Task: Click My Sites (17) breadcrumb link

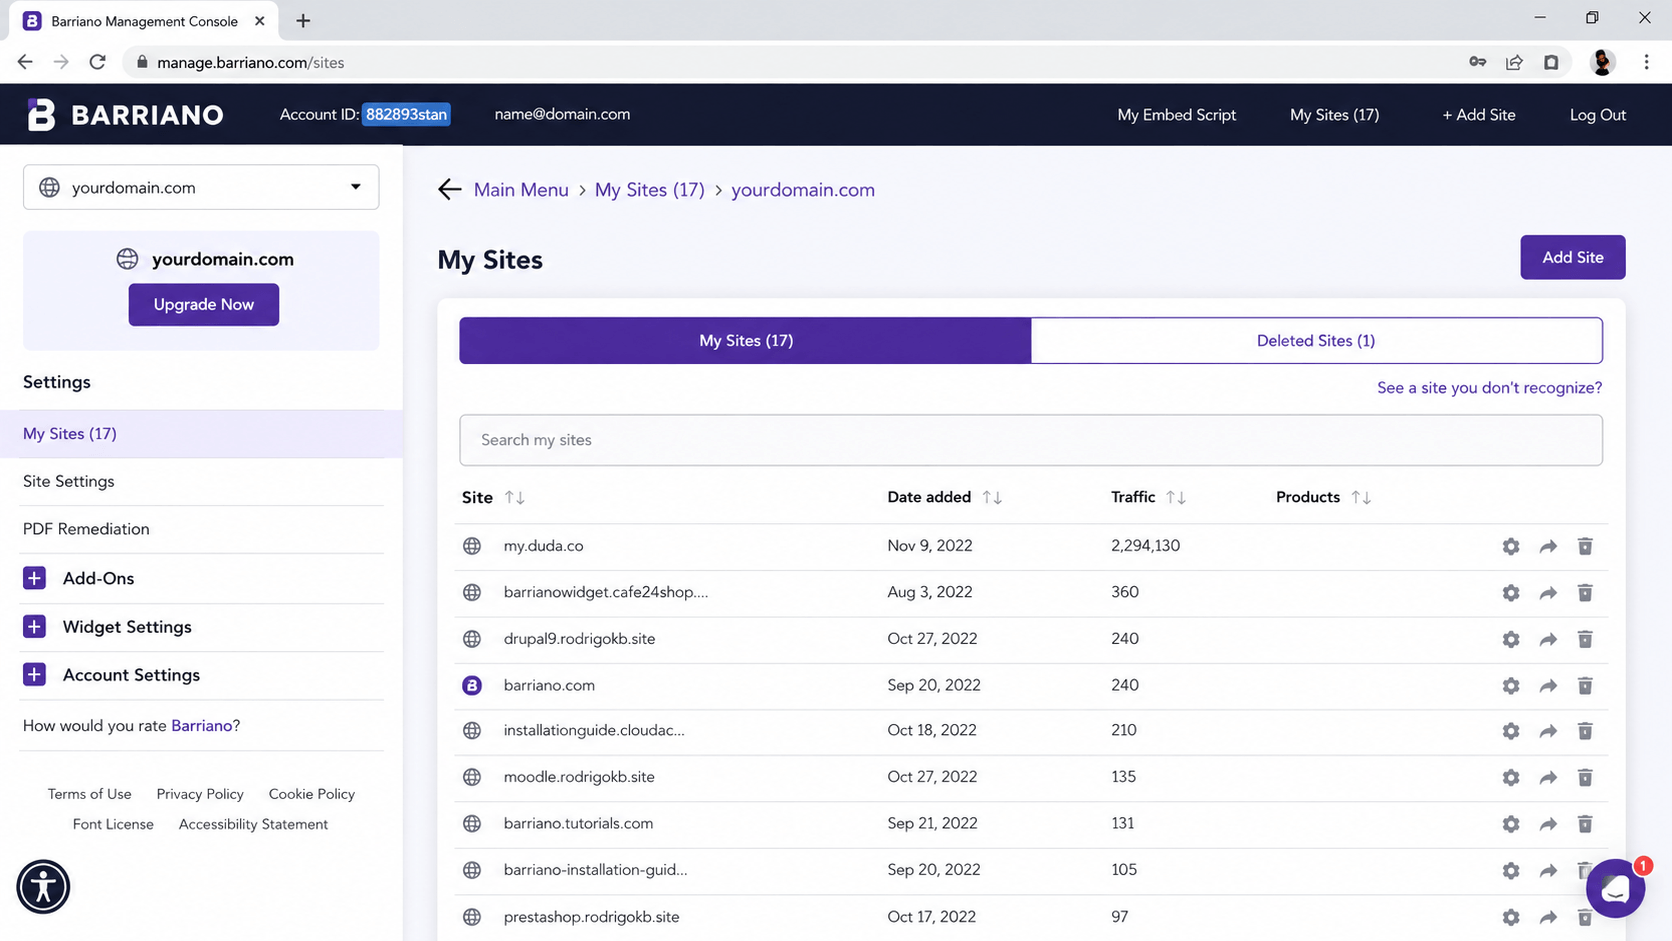Action: click(649, 190)
